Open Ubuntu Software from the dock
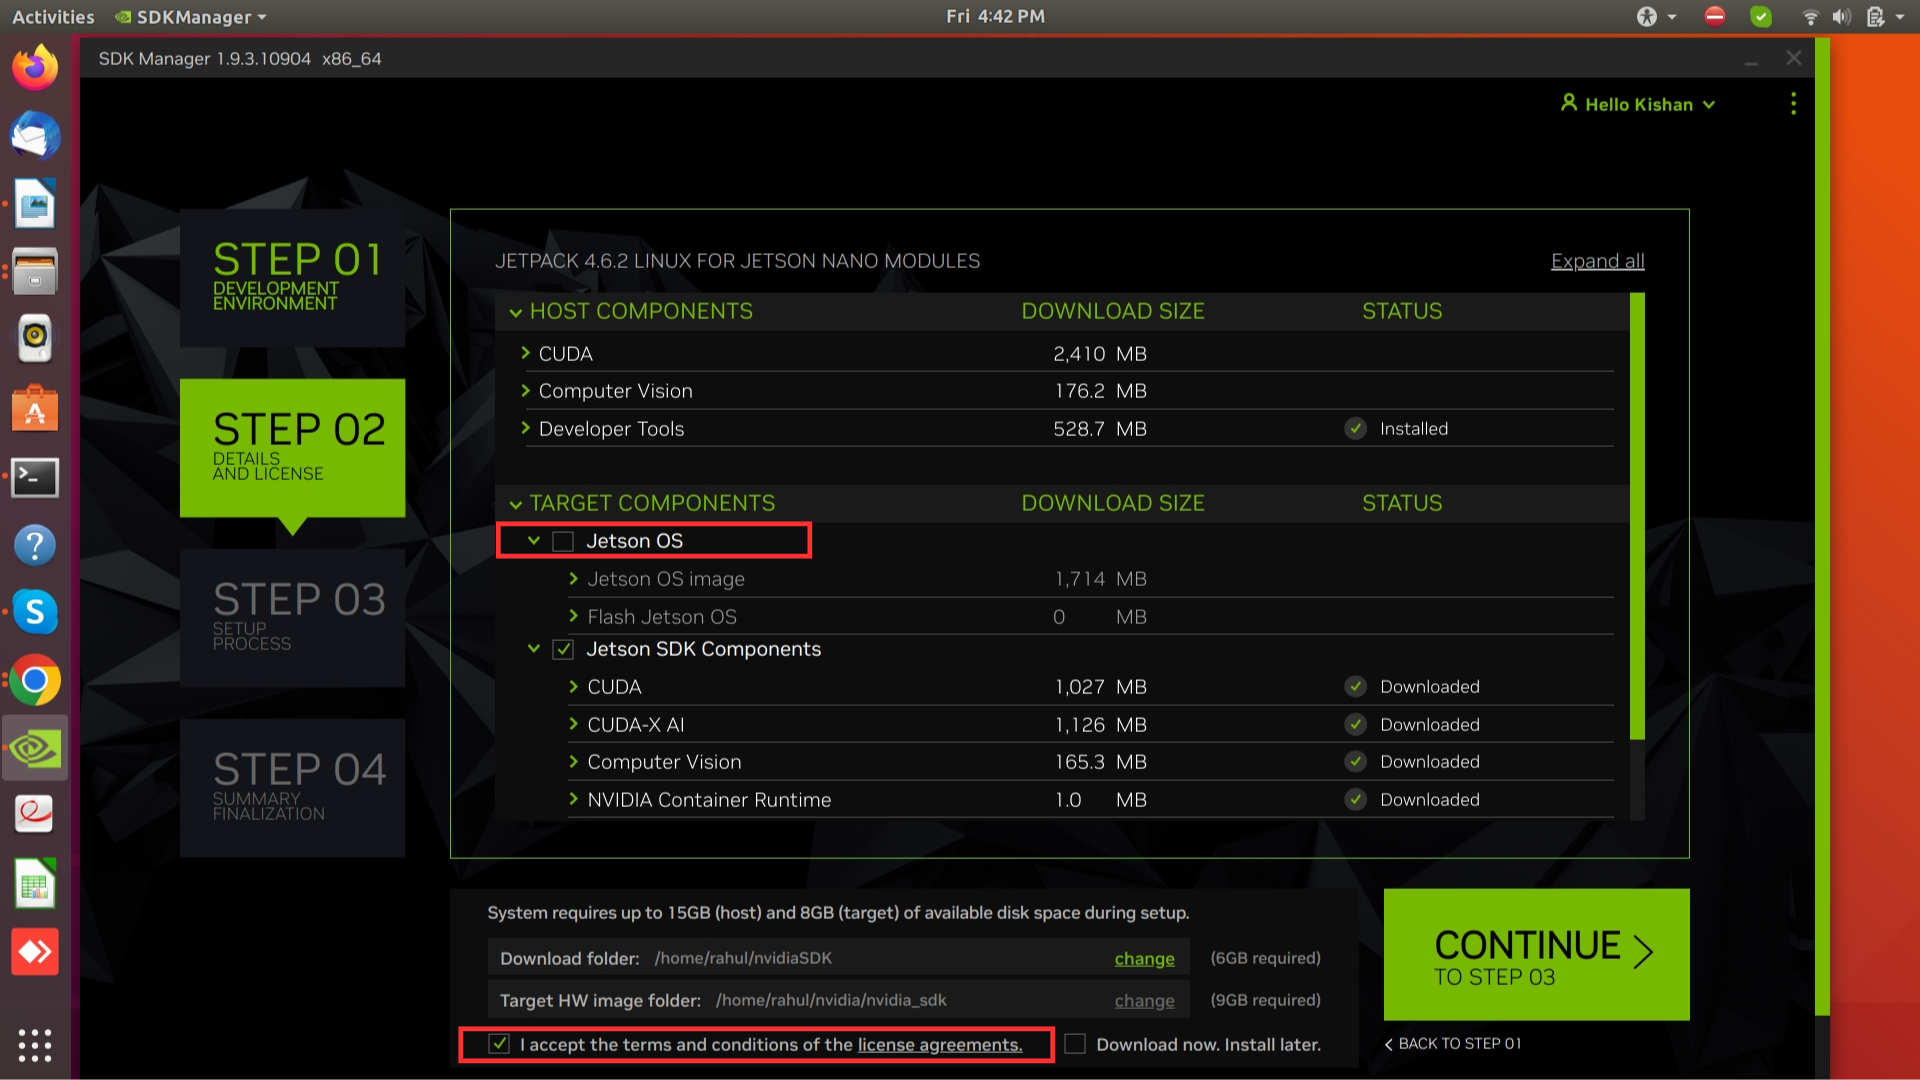Viewport: 1920px width, 1080px height. point(35,409)
